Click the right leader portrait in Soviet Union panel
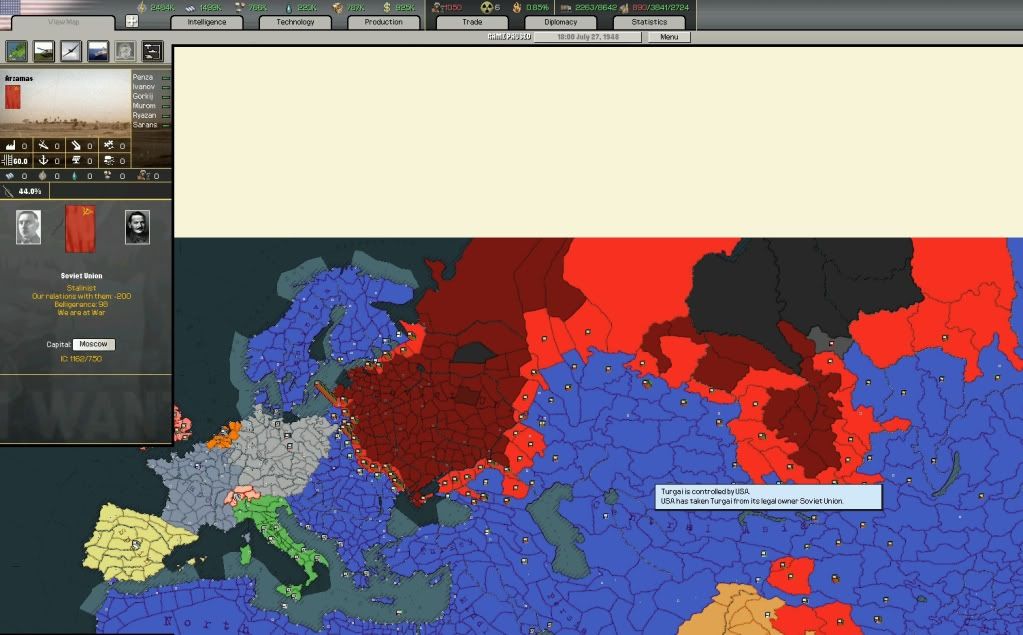 pos(137,227)
